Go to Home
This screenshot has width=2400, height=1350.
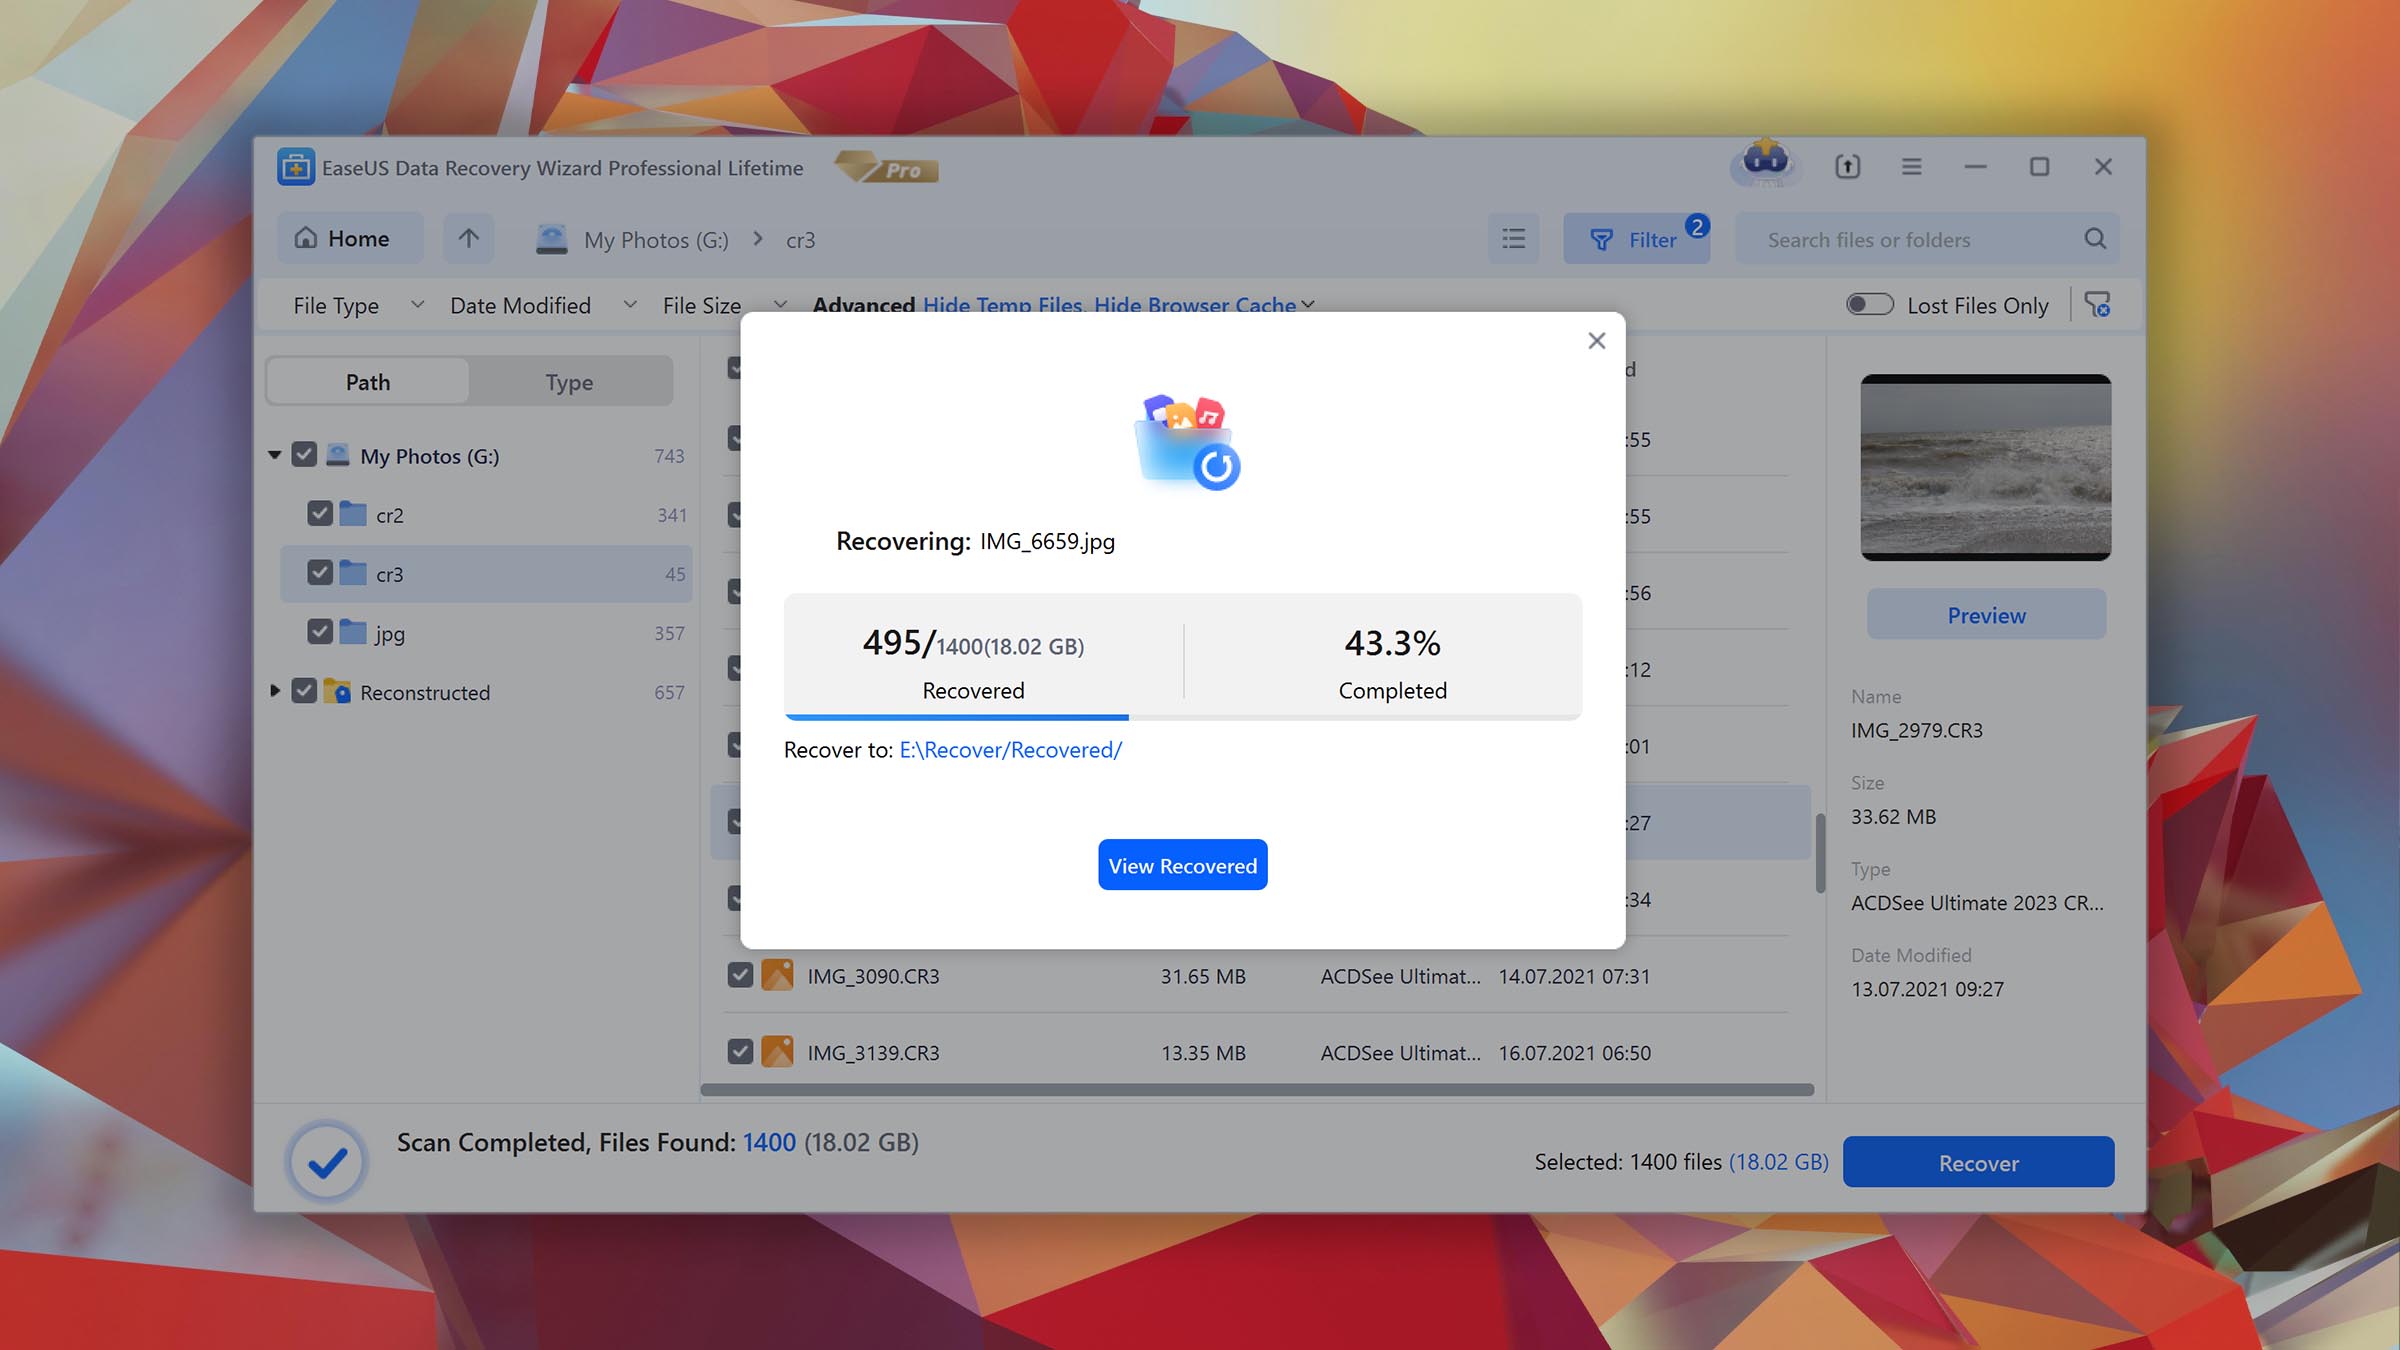pos(350,238)
